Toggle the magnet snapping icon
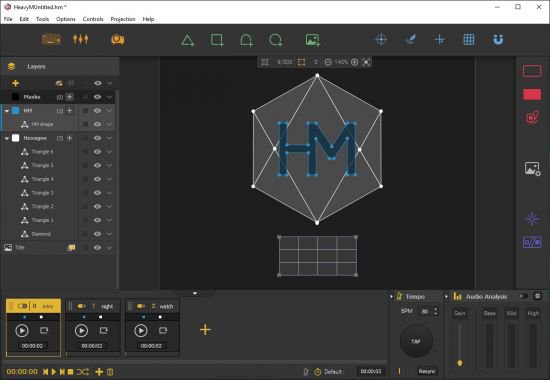 (x=498, y=40)
